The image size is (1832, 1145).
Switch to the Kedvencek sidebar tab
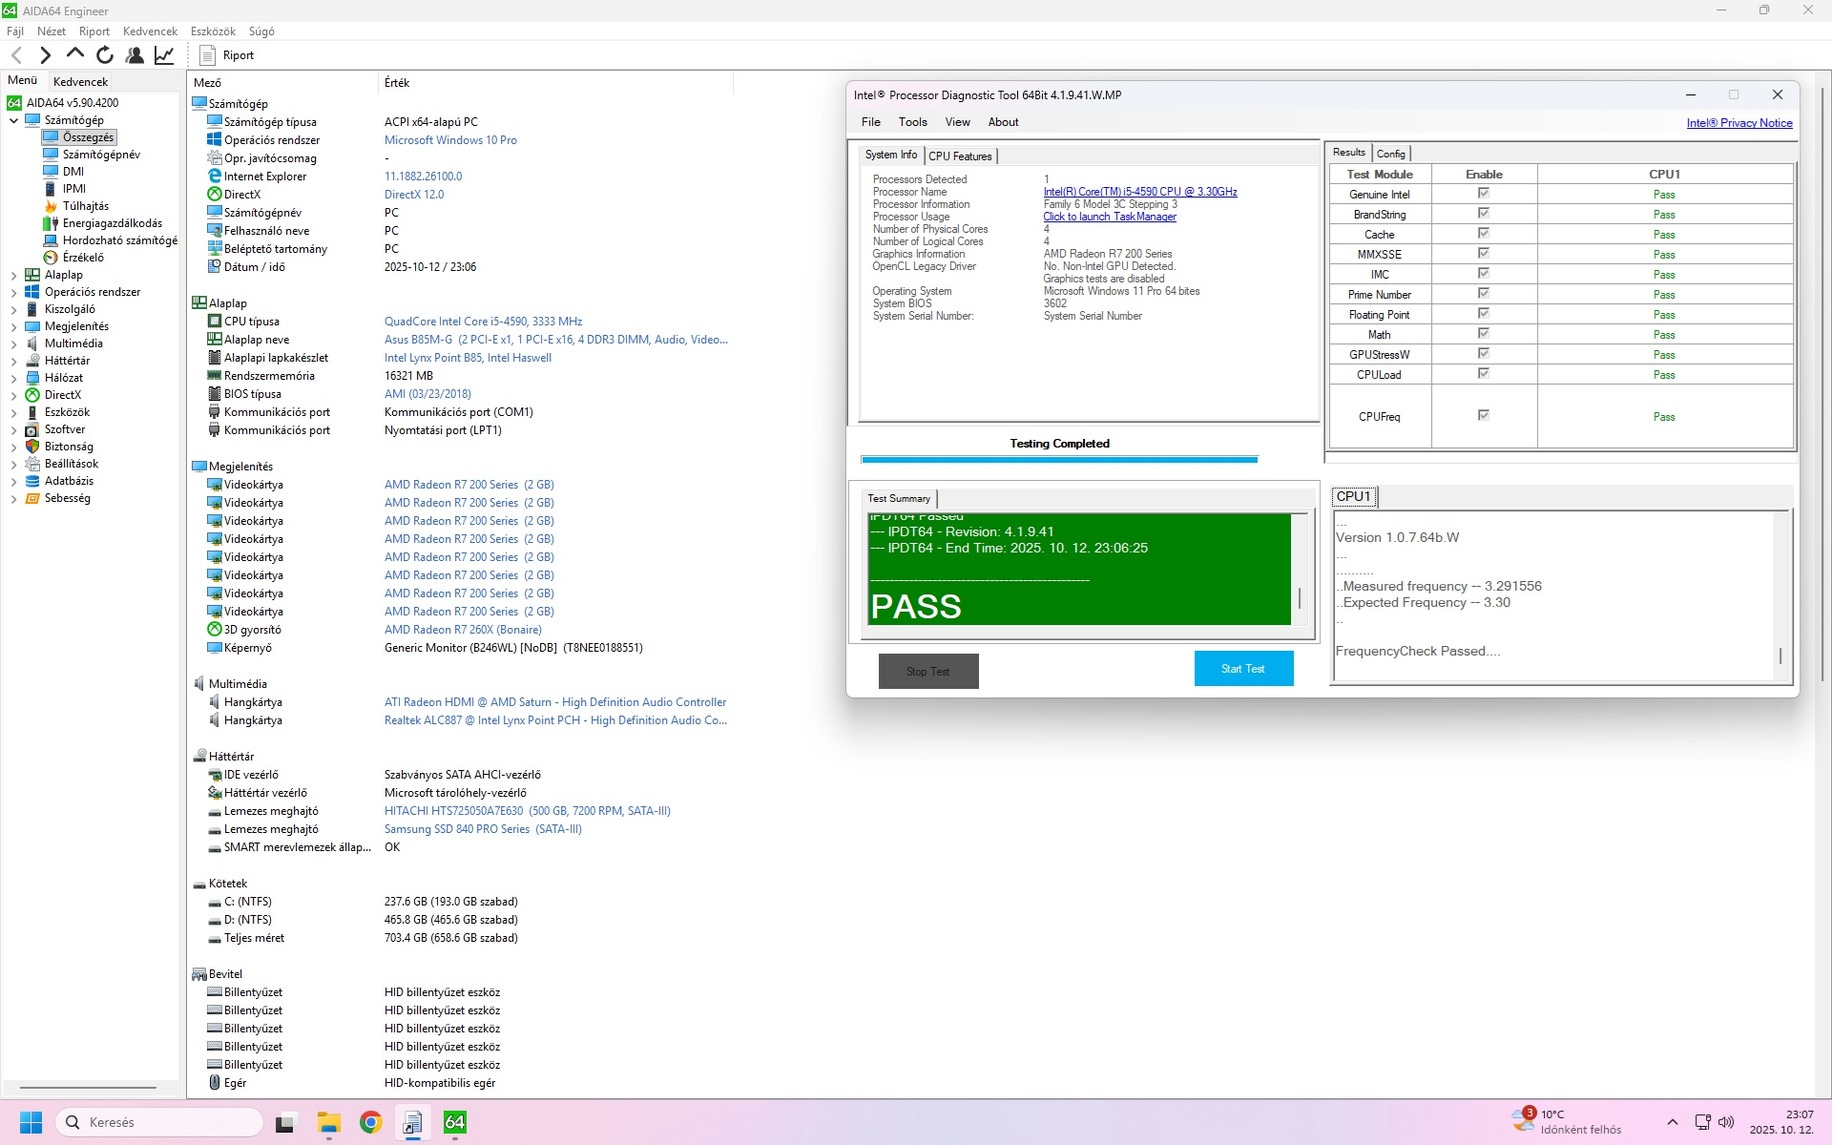(80, 81)
